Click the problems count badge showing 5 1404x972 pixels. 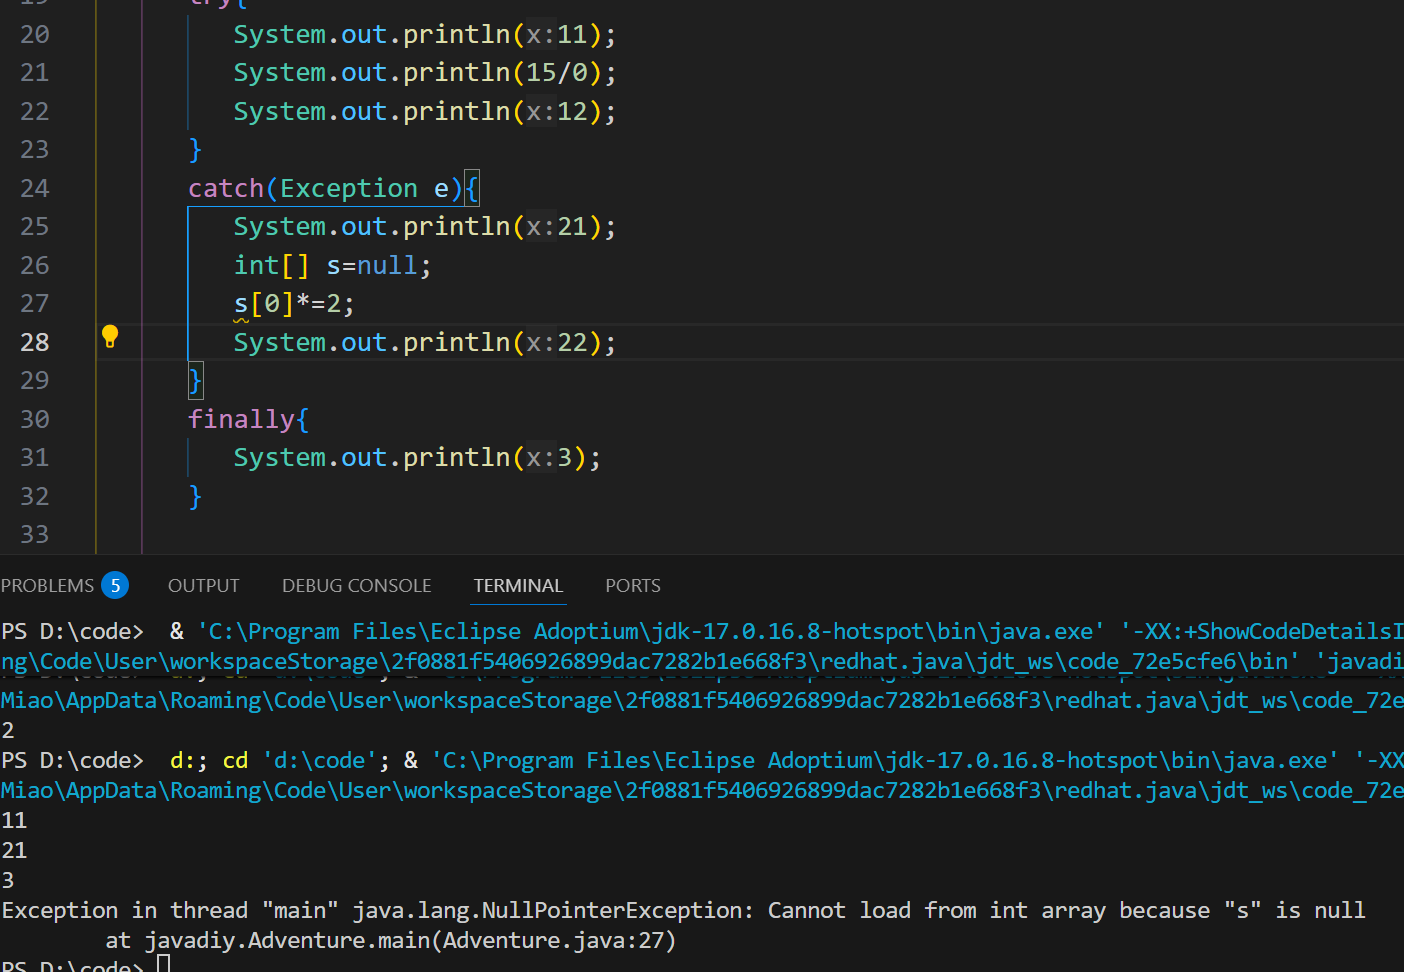tap(115, 585)
